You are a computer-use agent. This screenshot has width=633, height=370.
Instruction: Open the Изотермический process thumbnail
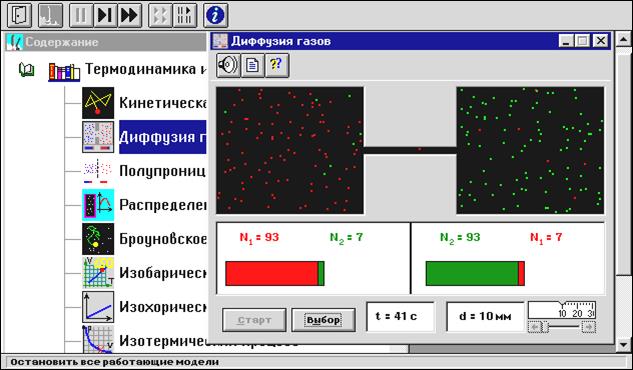(x=98, y=339)
